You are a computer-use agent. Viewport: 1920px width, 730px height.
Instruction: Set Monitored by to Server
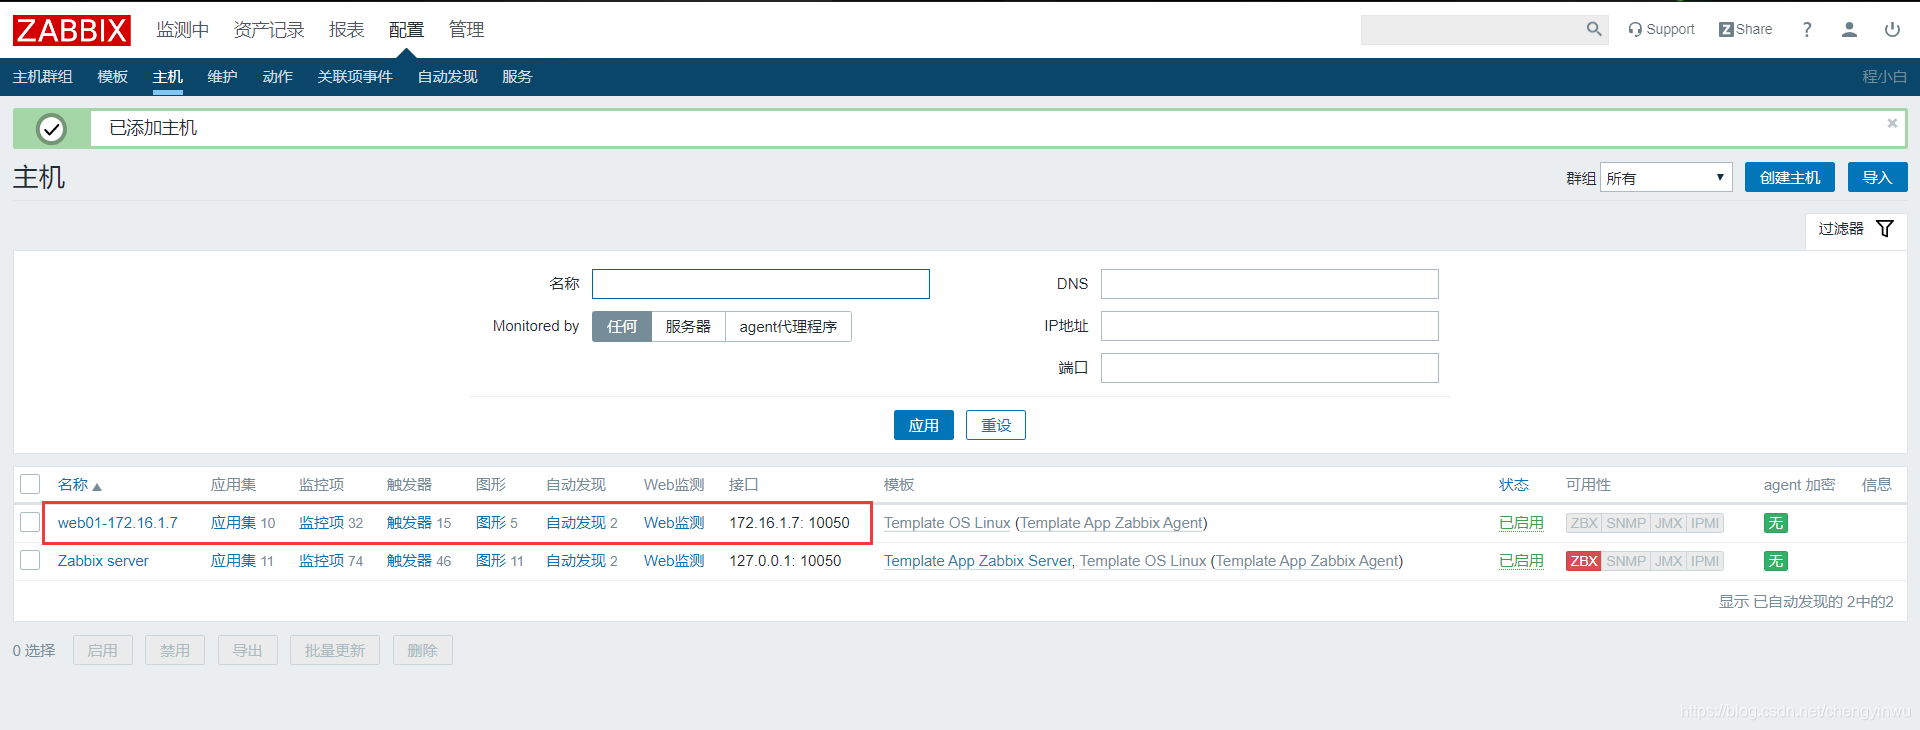pyautogui.click(x=688, y=327)
